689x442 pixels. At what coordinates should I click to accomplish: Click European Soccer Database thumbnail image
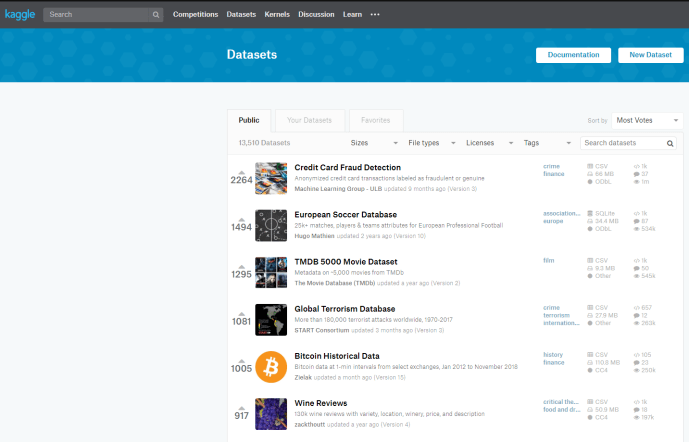click(x=271, y=225)
